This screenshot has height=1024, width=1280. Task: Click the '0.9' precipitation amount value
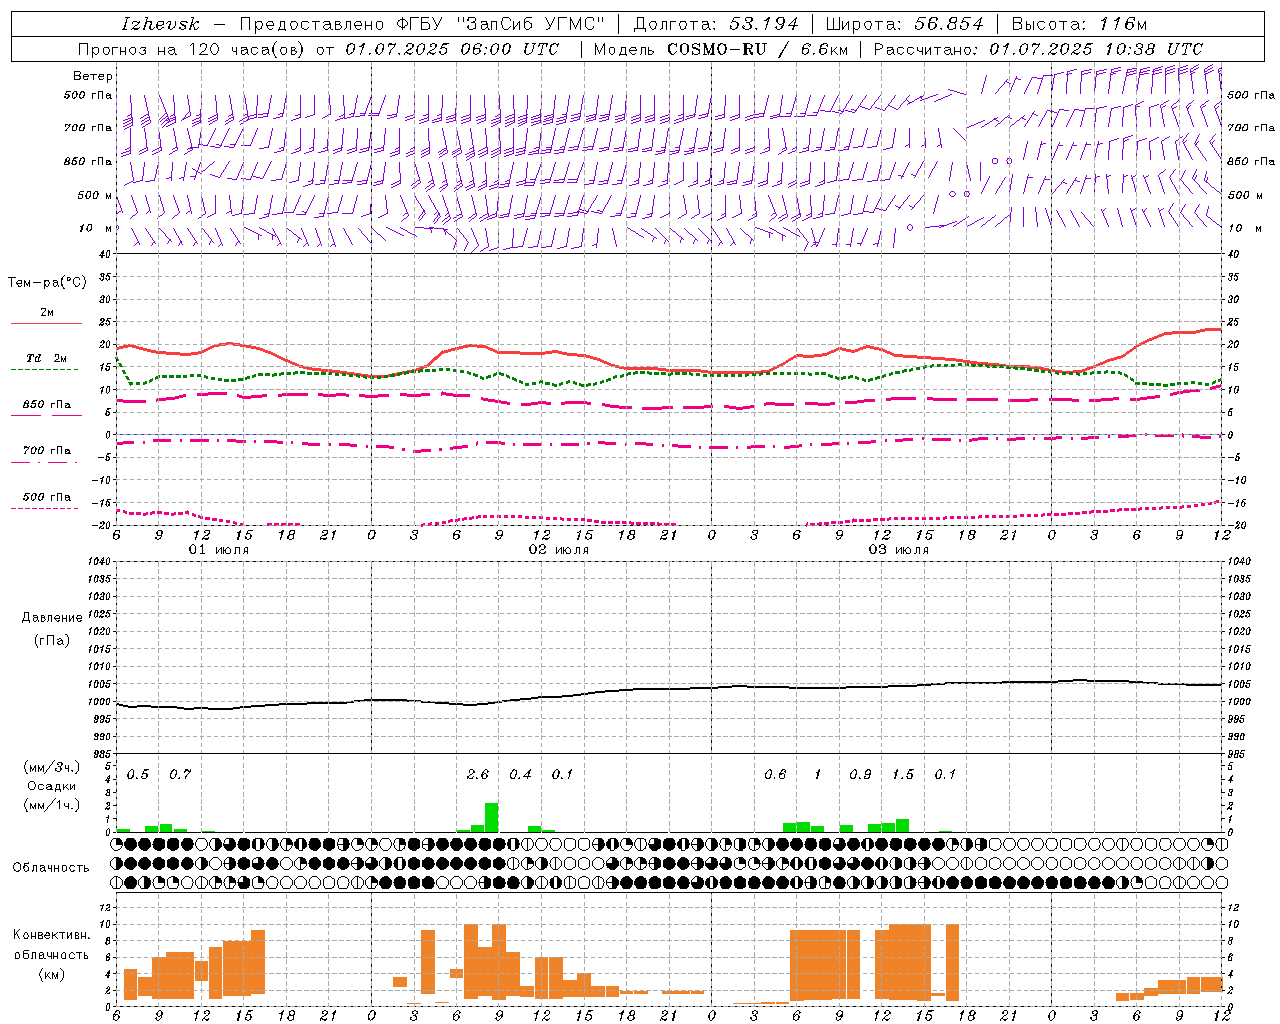point(860,775)
